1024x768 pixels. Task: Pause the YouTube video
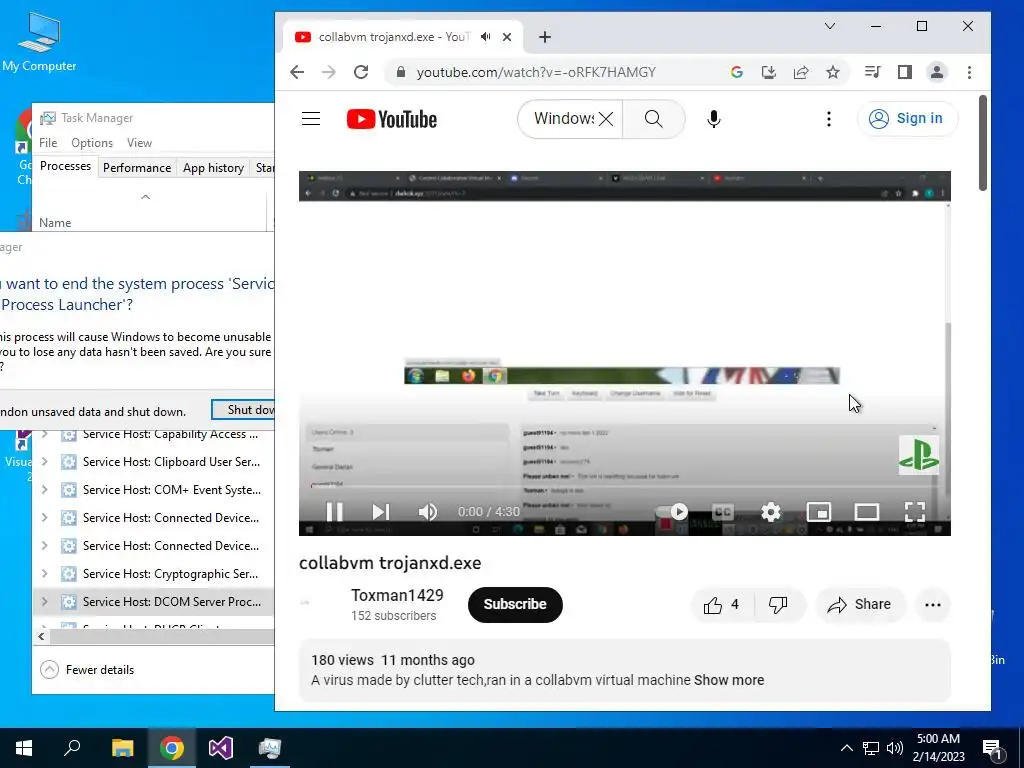point(334,511)
